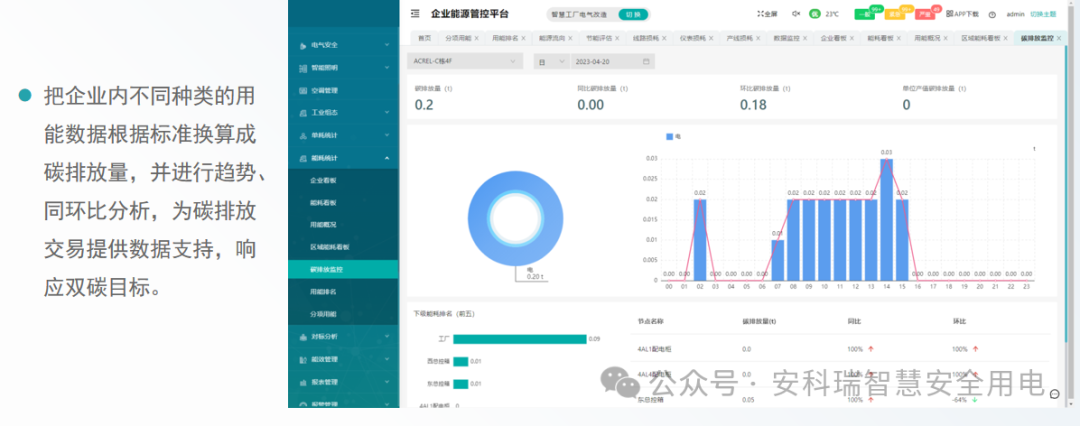
Task: Open the chat bubble icon at bottom right
Action: coord(1054,394)
